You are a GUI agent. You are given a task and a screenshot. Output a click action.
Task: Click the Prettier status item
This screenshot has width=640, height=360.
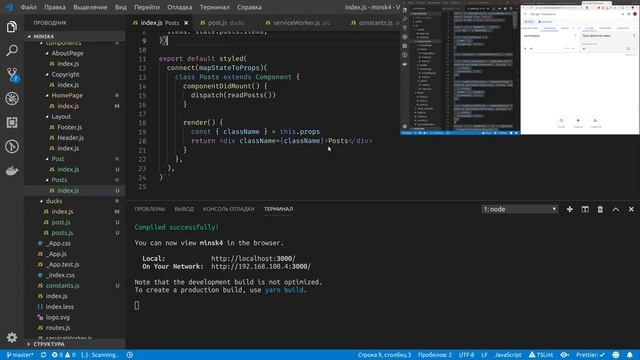pyautogui.click(x=591, y=355)
